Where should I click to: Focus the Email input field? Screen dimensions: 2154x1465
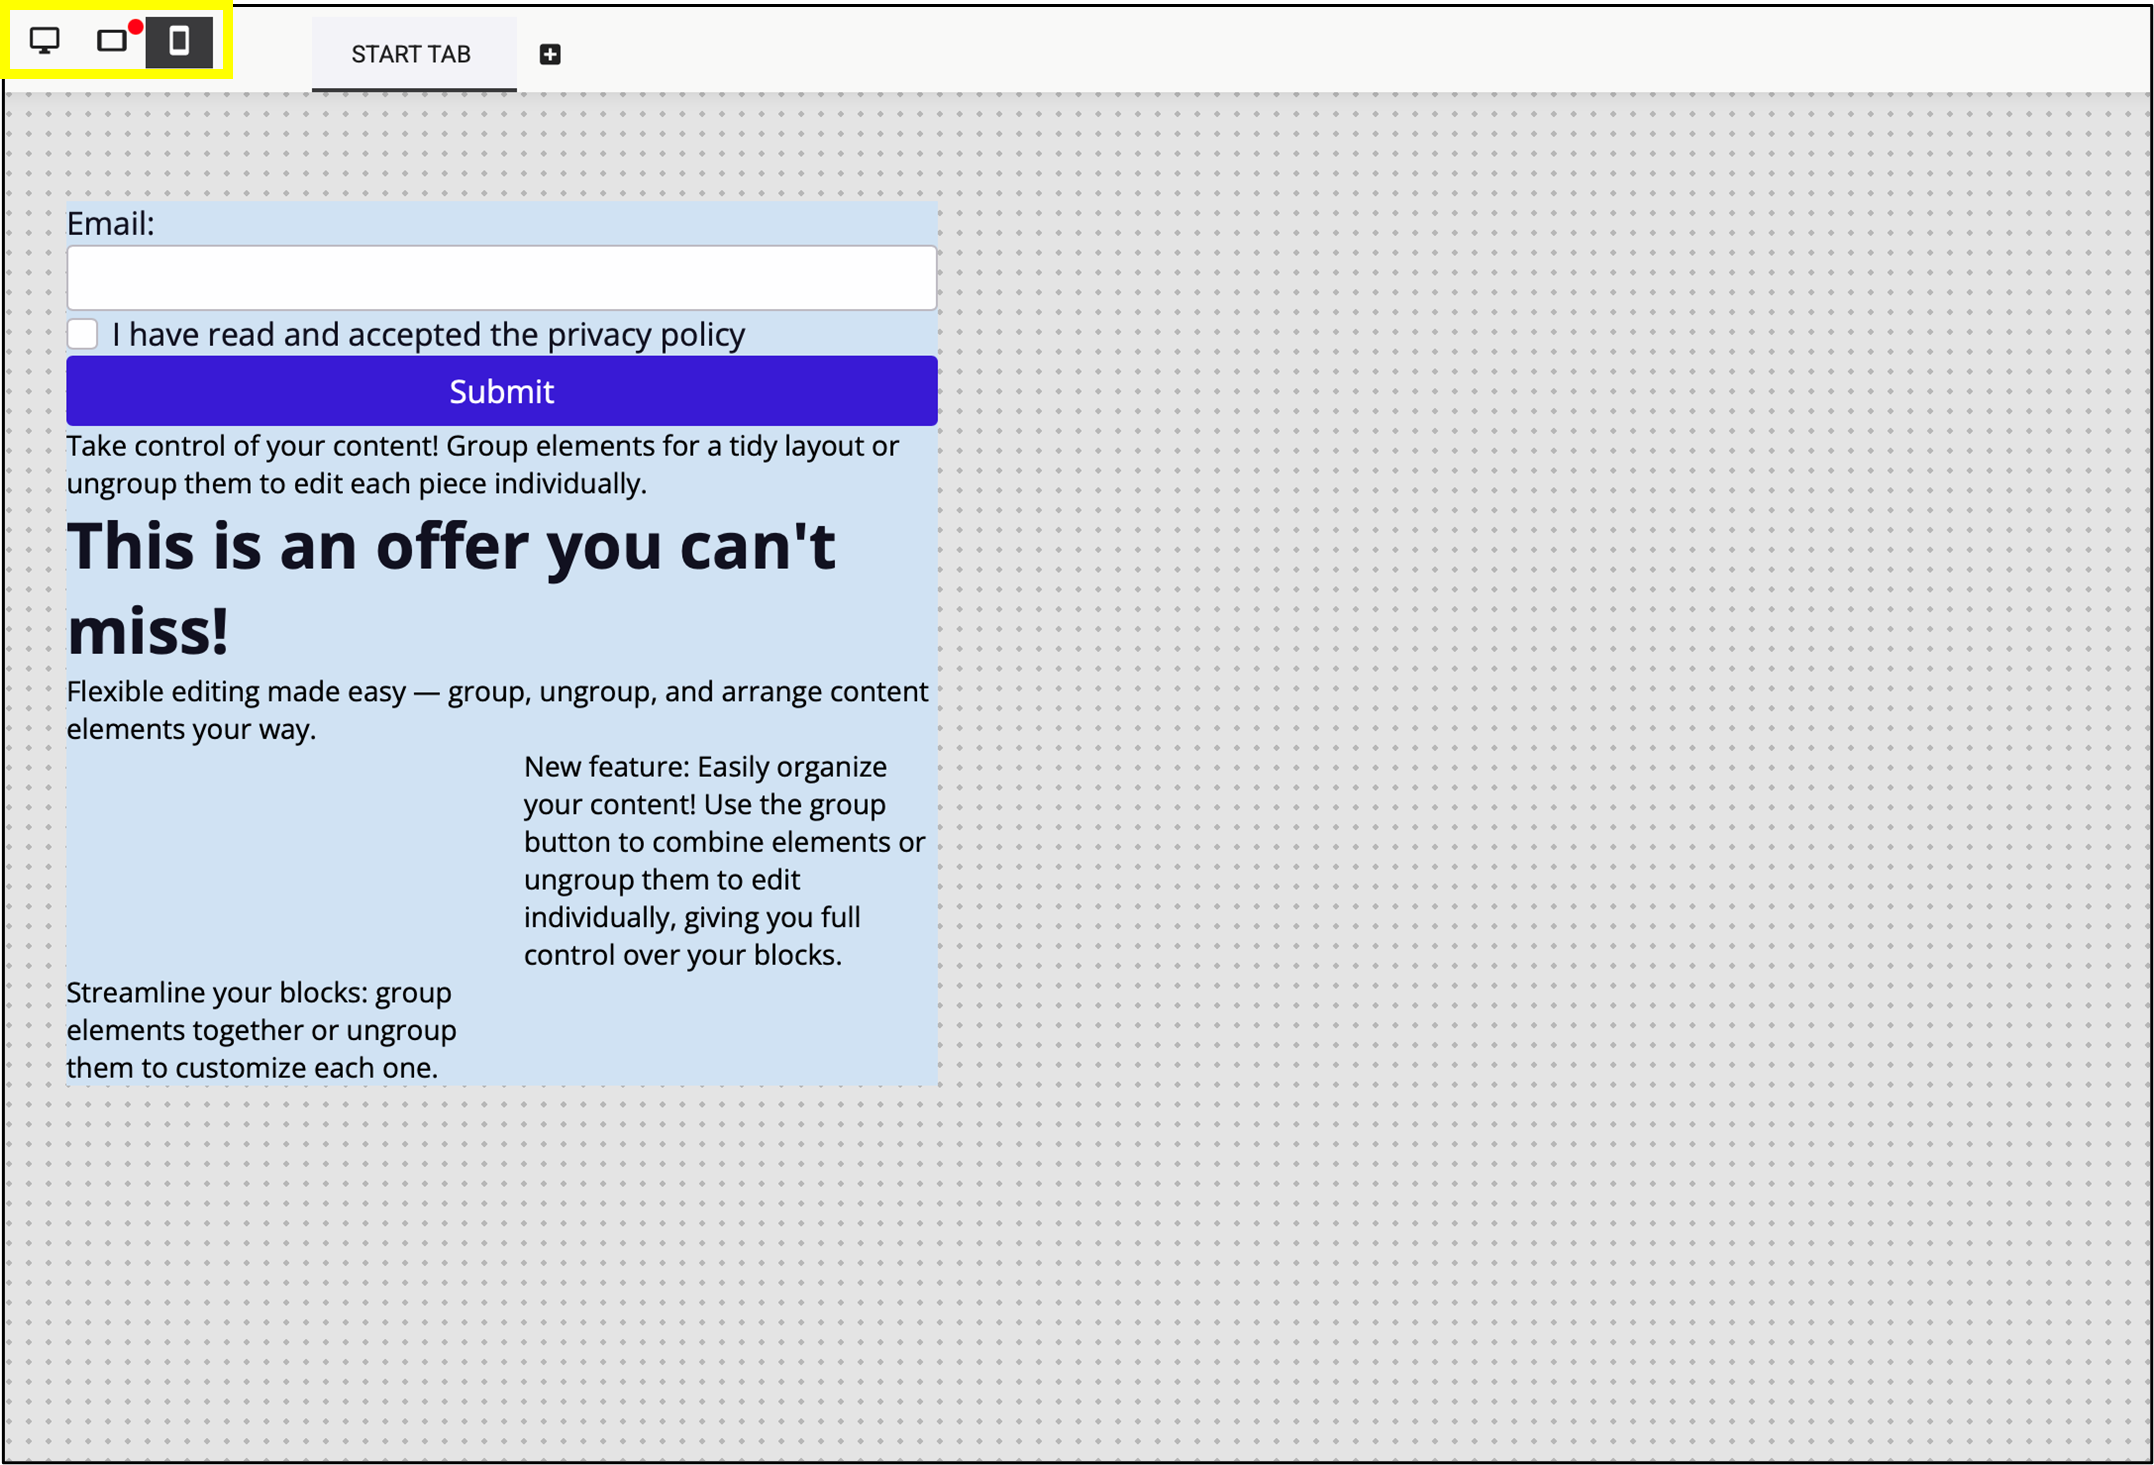pos(501,278)
